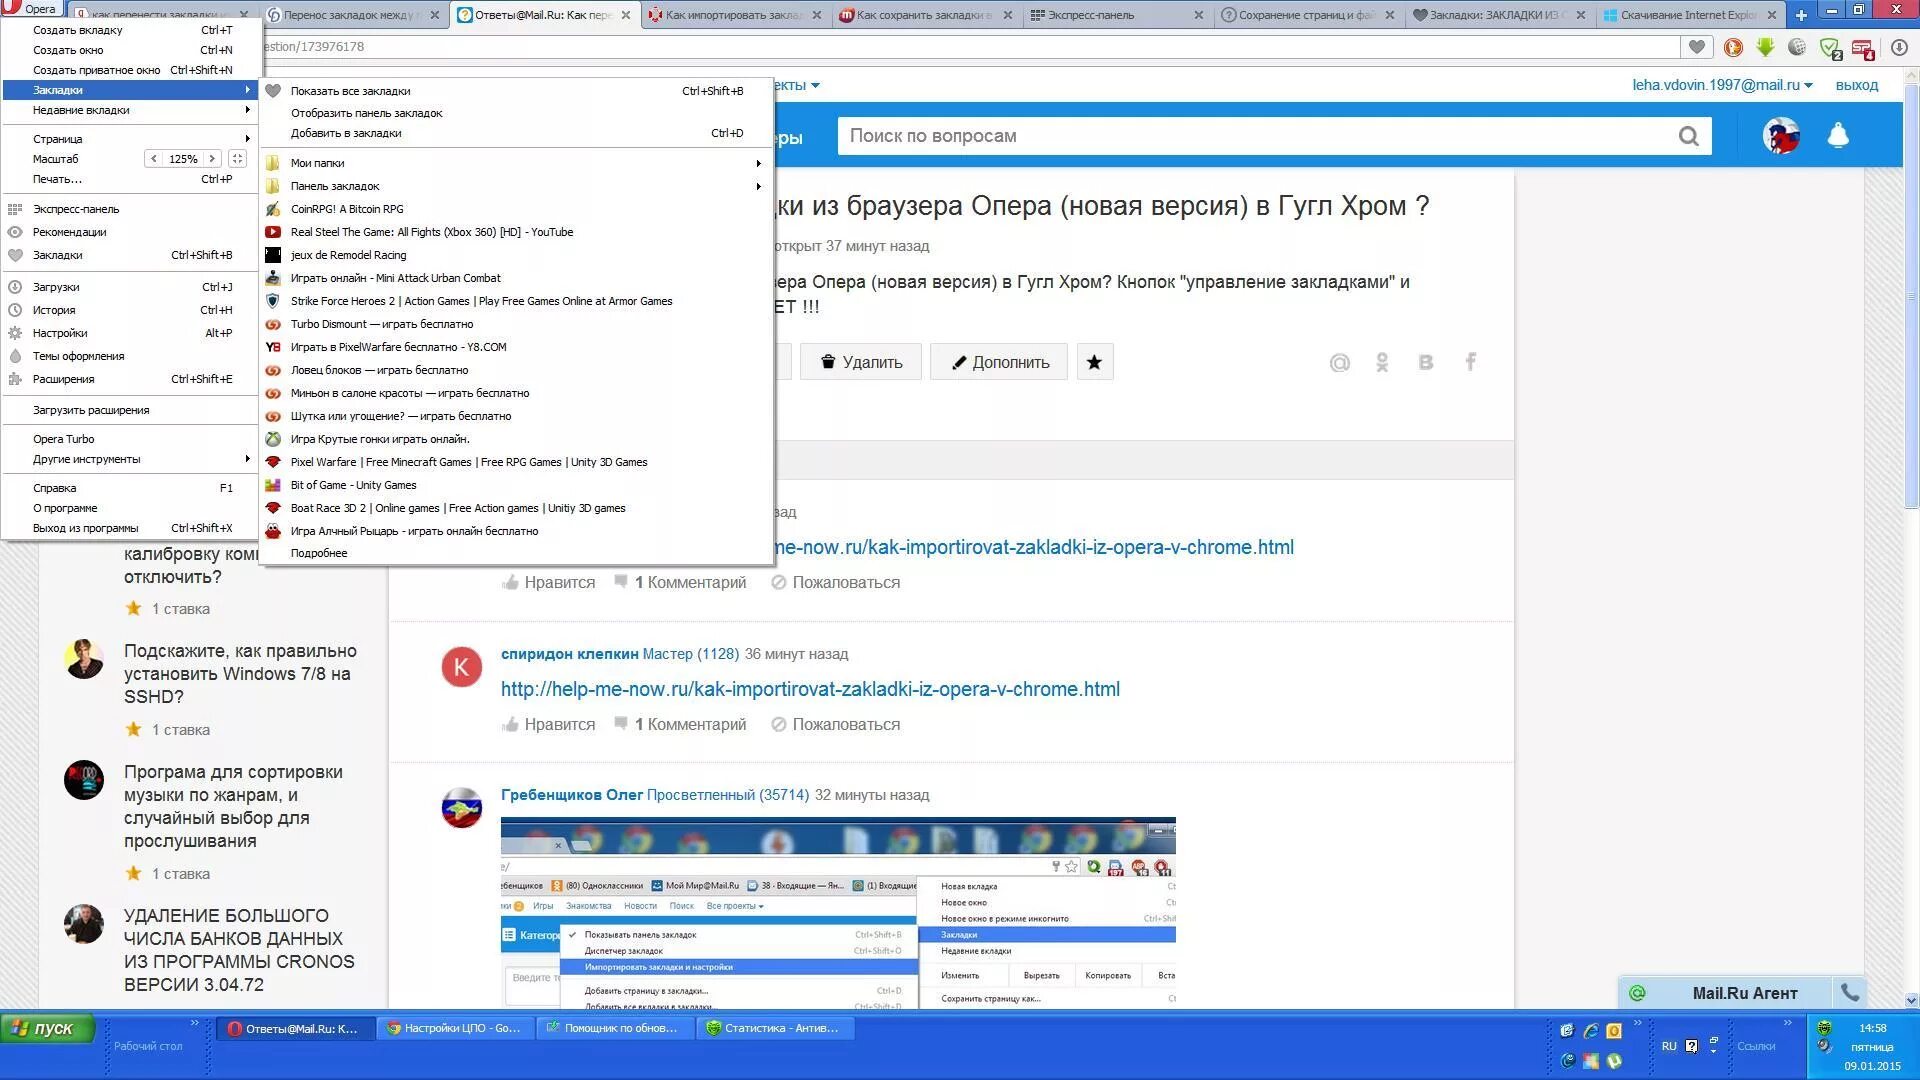This screenshot has height=1080, width=1920.
Task: Click the red SP extension icon
Action: click(x=1863, y=48)
